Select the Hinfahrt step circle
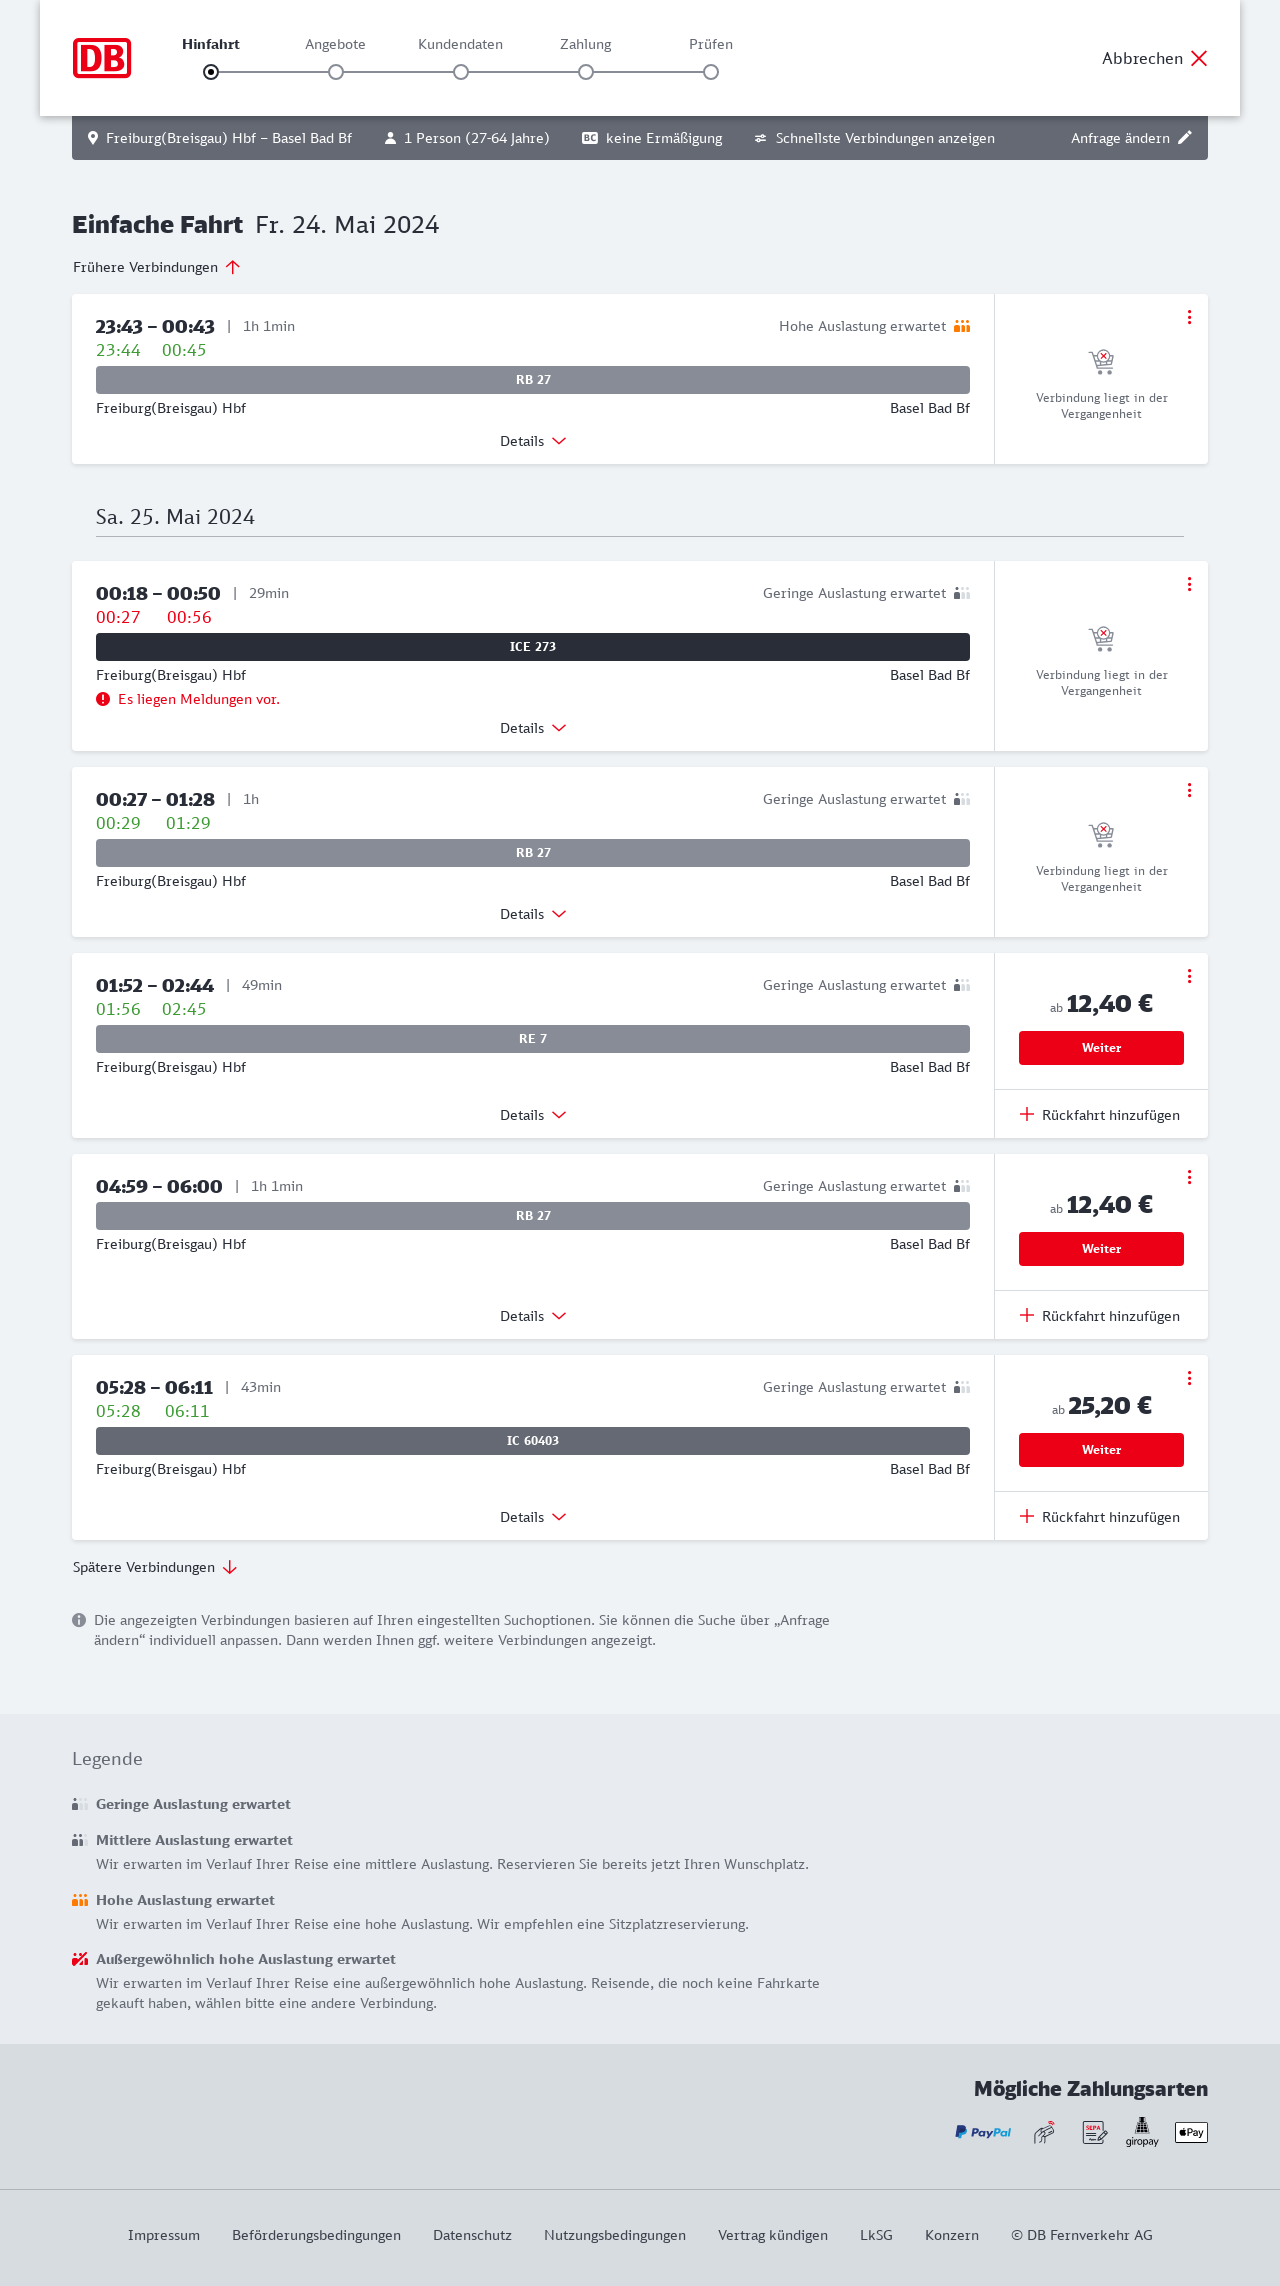Screen dimensions: 1280x2286 click(x=211, y=72)
